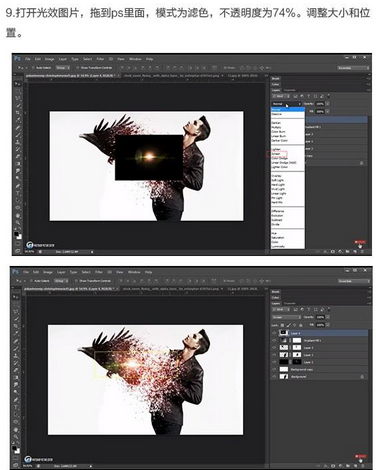Screen dimensions: 376x470
Task: Click the Ps logo in lower Photoshop window
Action: click(x=15, y=272)
